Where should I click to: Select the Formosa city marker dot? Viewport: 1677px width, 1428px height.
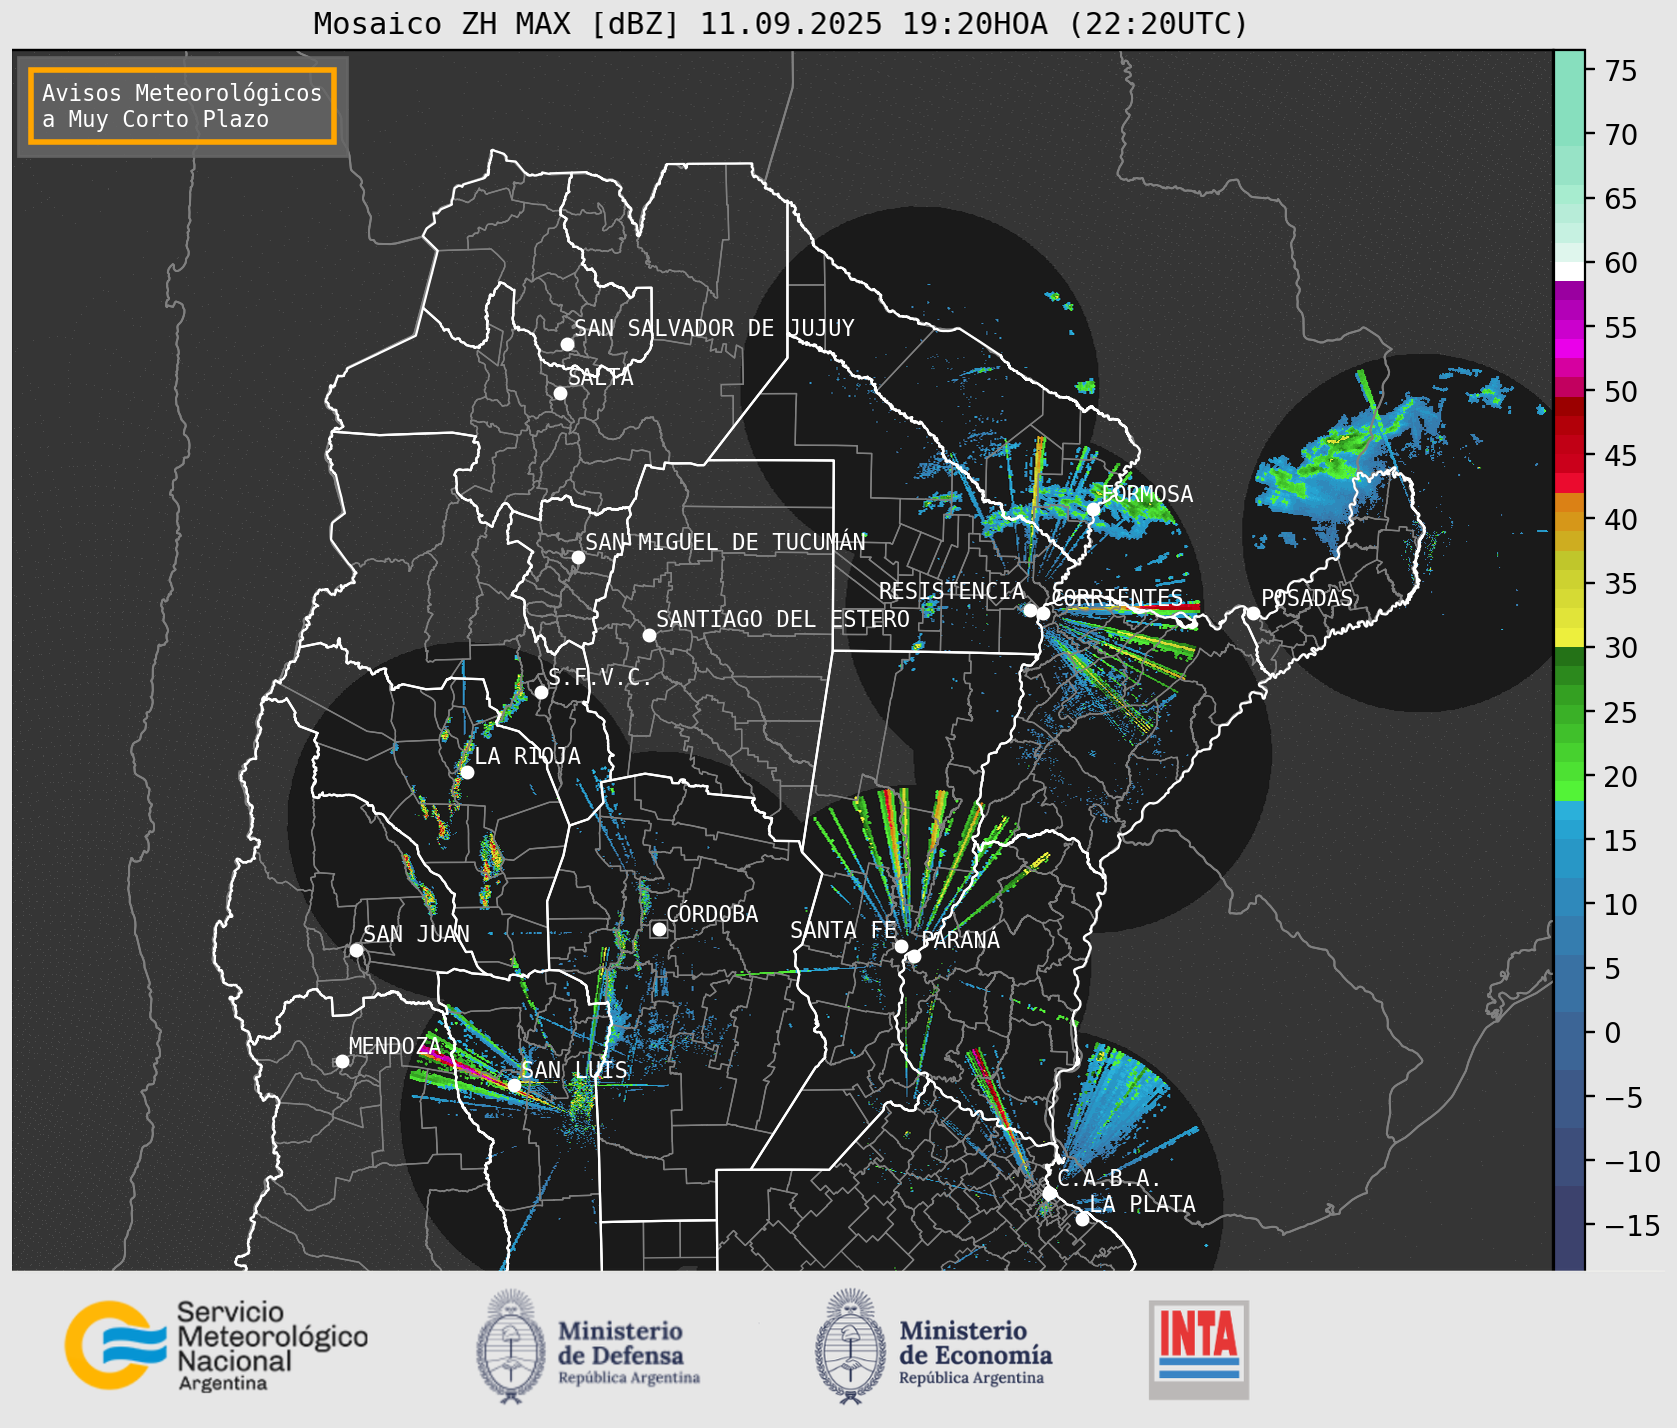(x=1093, y=510)
